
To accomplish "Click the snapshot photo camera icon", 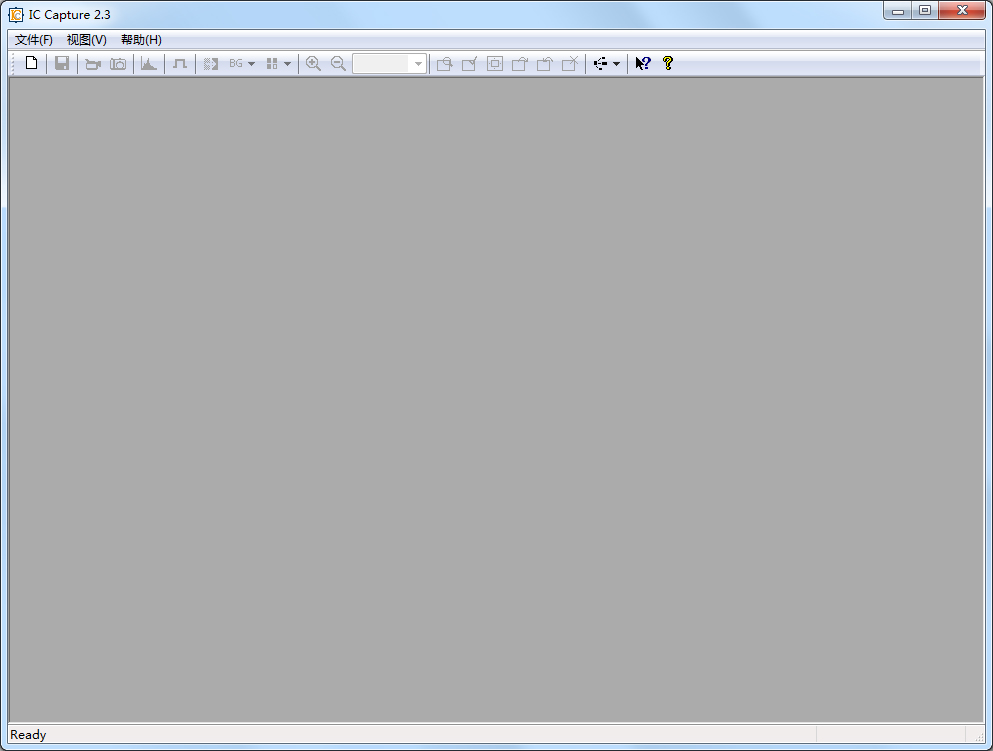I will pos(118,64).
